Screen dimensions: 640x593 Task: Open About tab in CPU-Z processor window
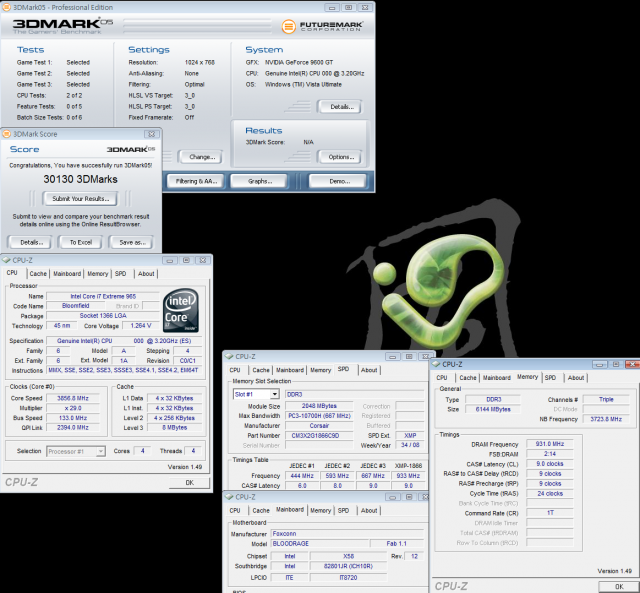(146, 274)
